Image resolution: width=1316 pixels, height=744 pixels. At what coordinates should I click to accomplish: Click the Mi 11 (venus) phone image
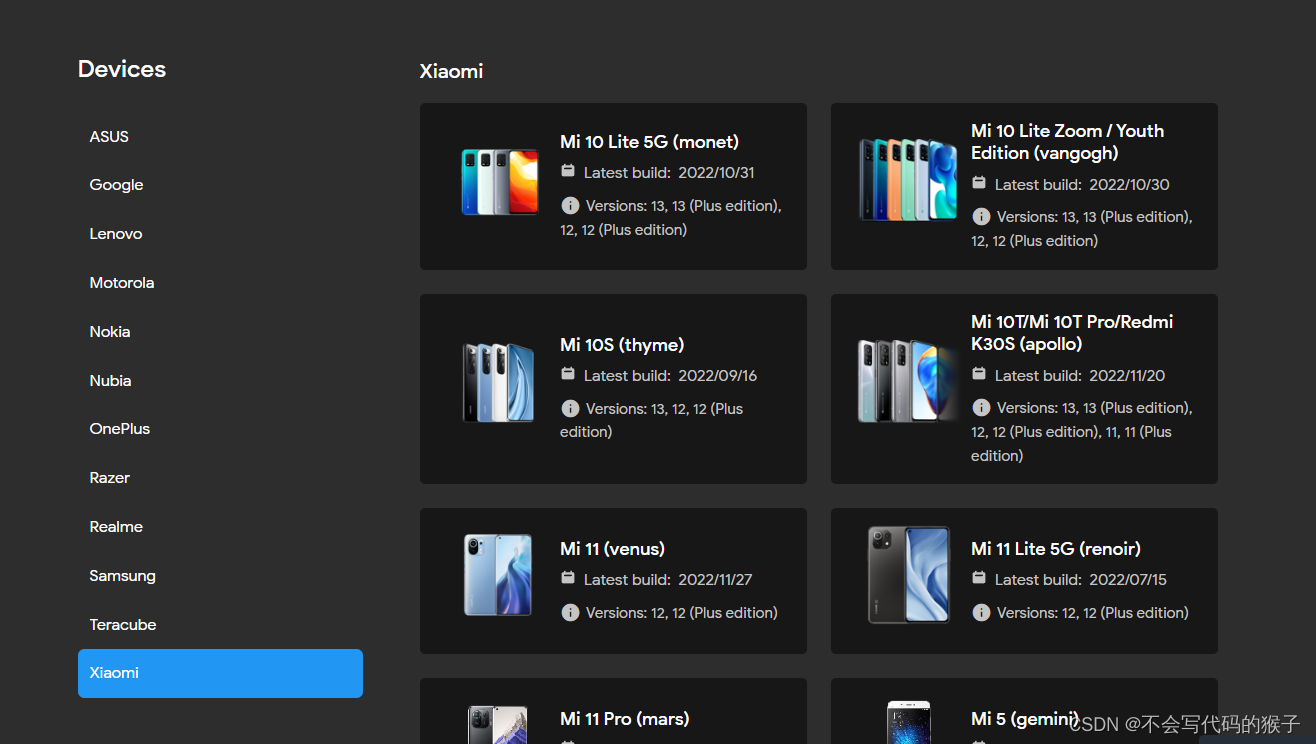498,575
